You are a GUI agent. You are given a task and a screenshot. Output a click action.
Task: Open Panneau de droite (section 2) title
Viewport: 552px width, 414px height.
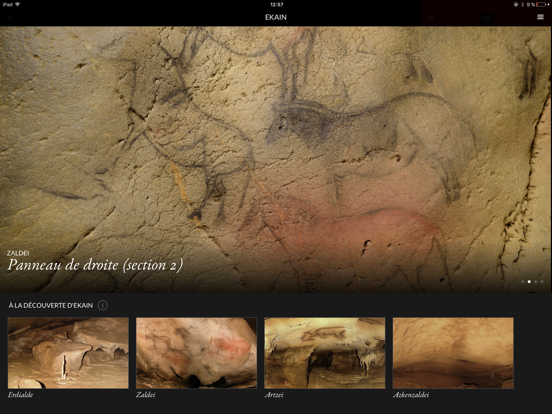coord(95,265)
